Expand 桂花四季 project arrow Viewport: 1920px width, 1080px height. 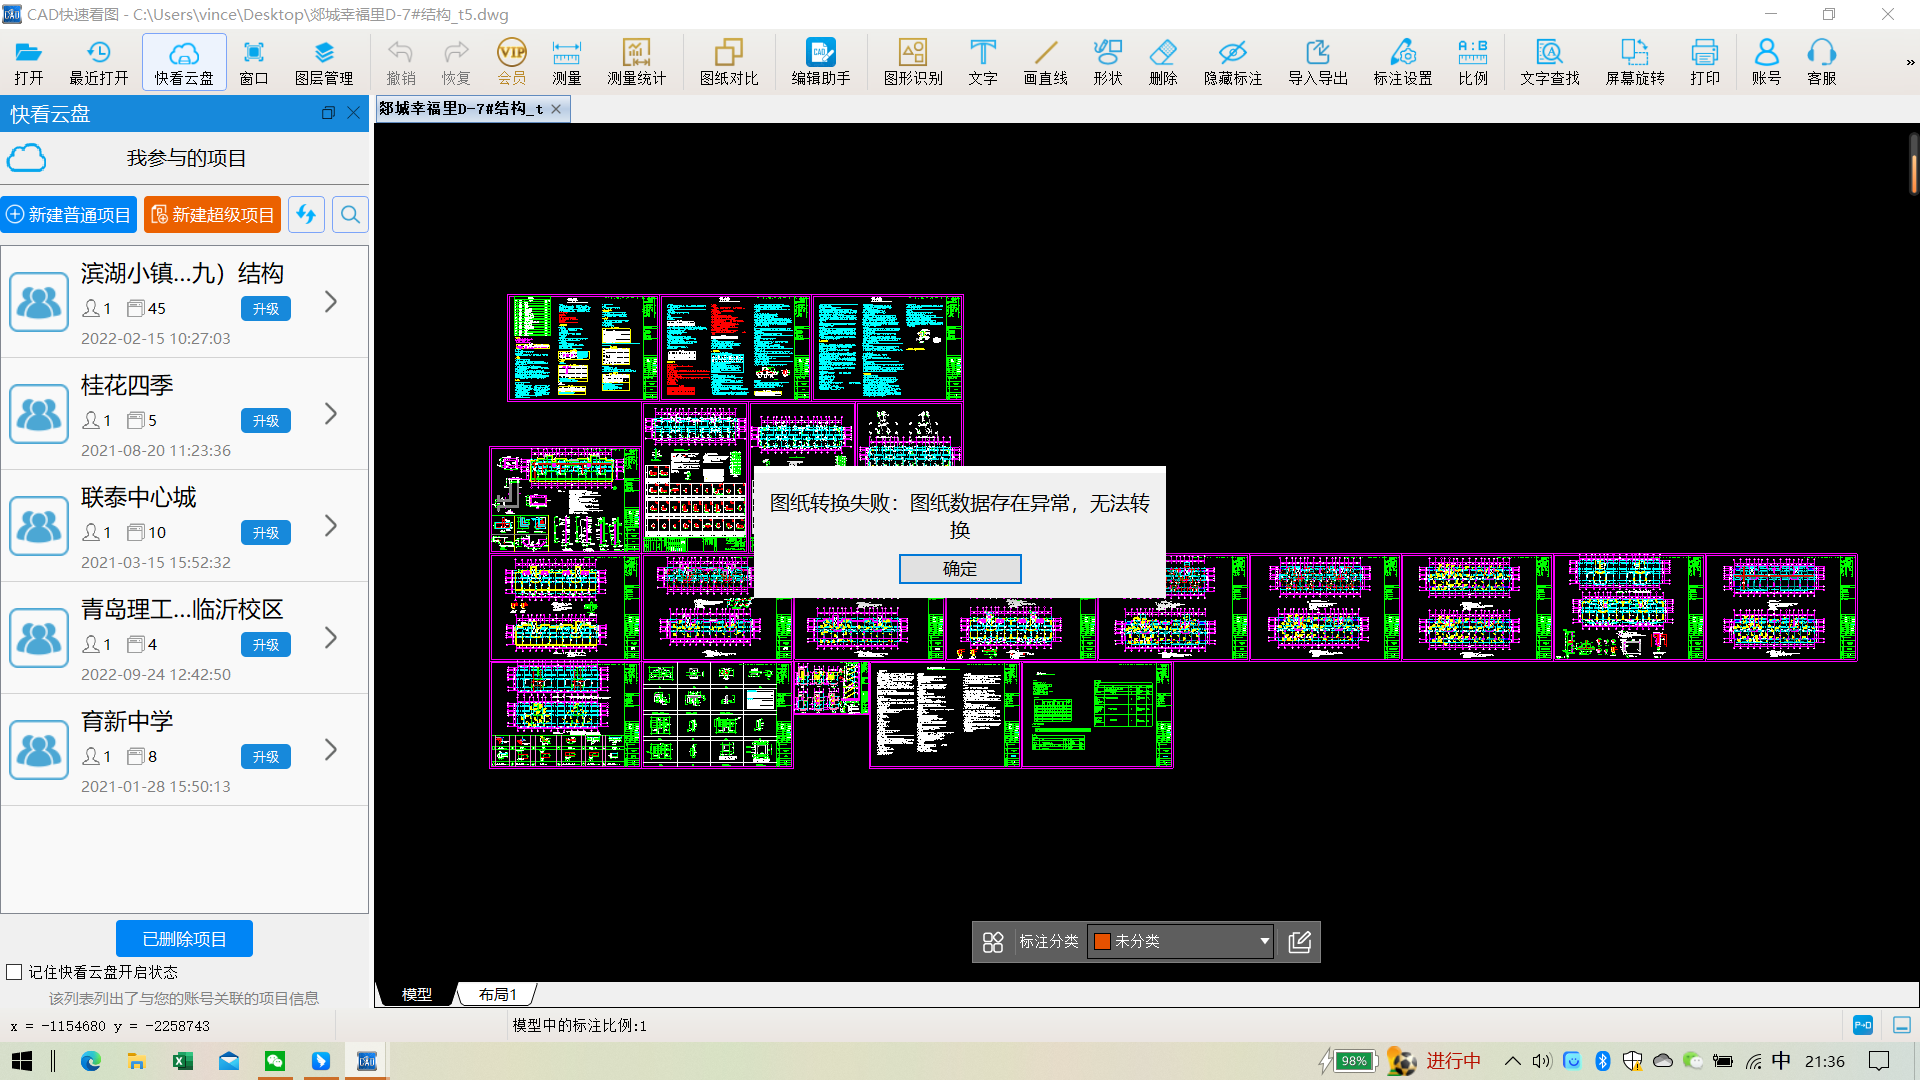click(331, 413)
